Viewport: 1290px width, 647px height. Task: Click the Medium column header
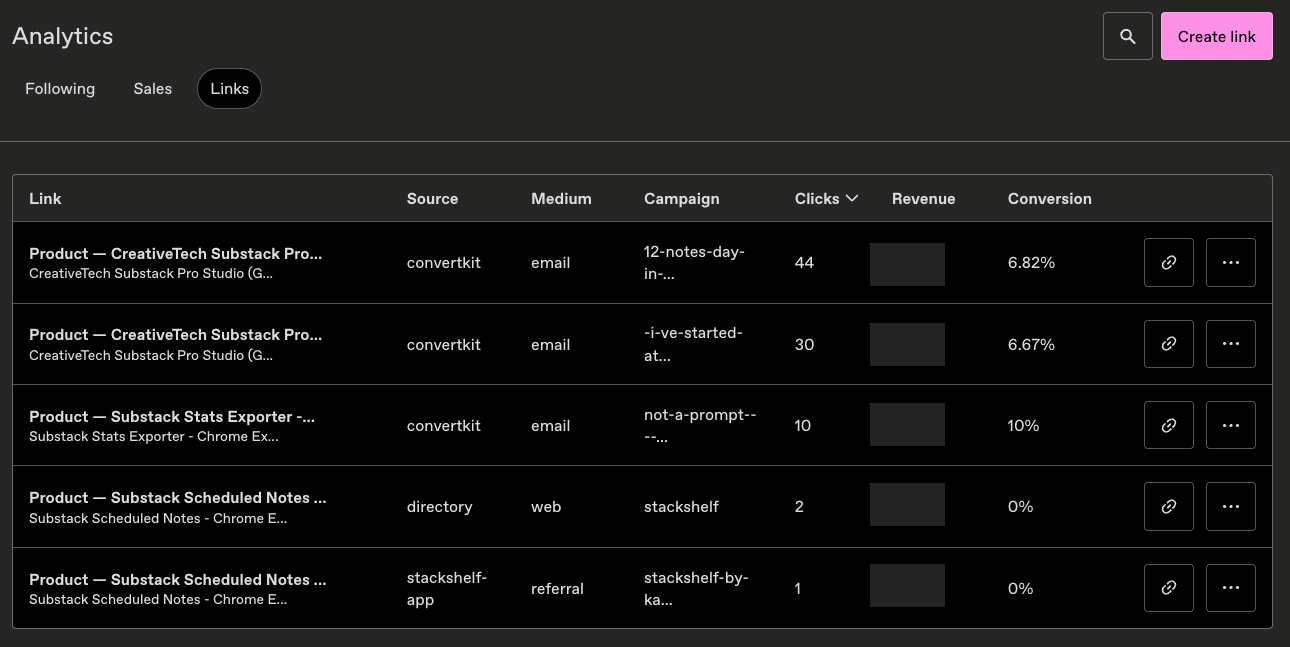(561, 198)
